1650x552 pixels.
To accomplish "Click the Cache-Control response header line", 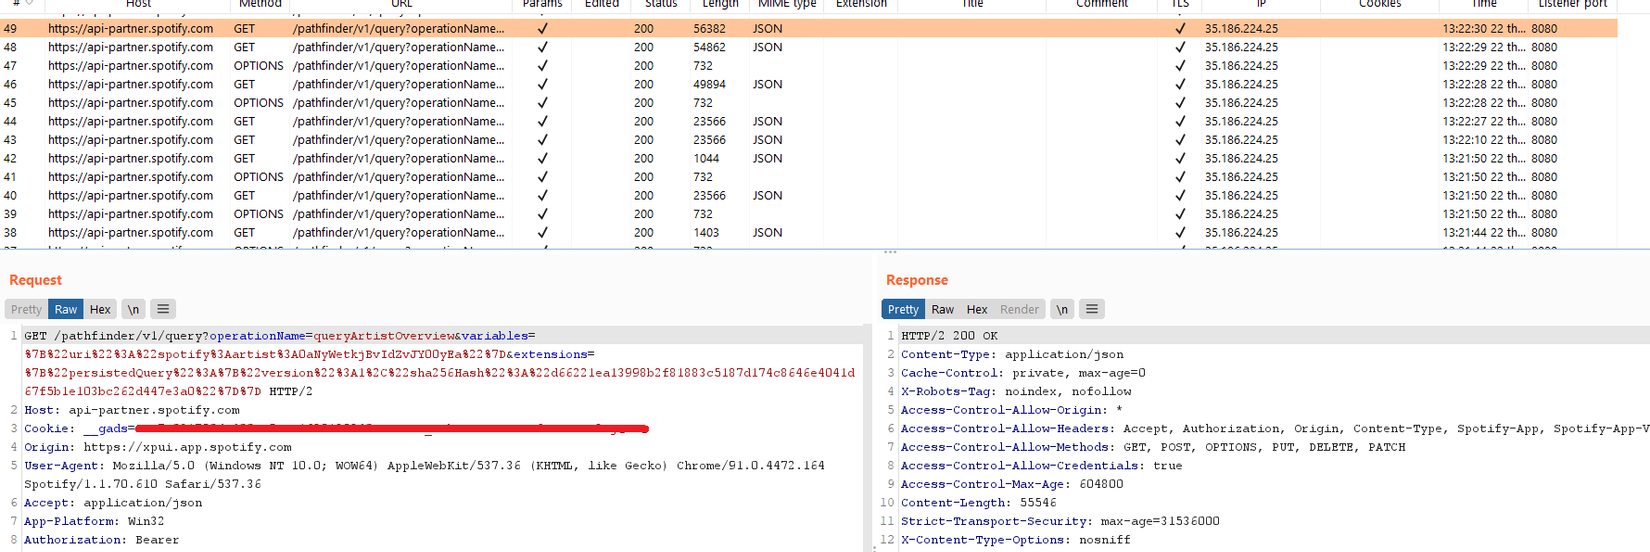I will [1023, 373].
